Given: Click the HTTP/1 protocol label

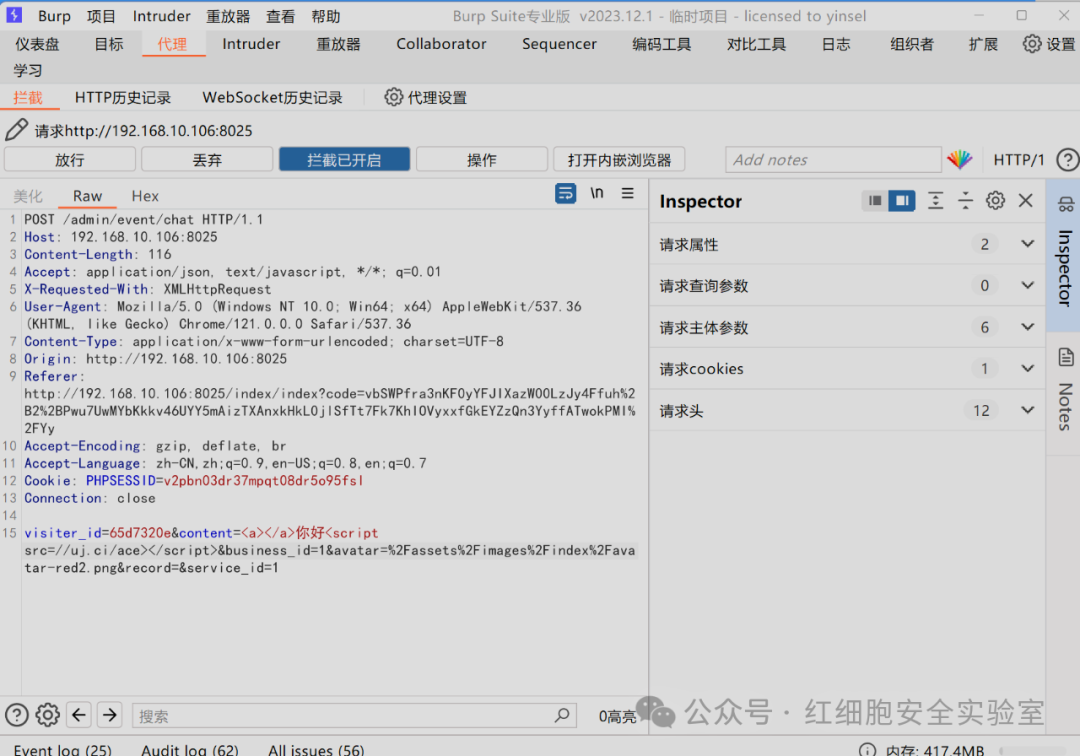Looking at the screenshot, I should (1019, 160).
